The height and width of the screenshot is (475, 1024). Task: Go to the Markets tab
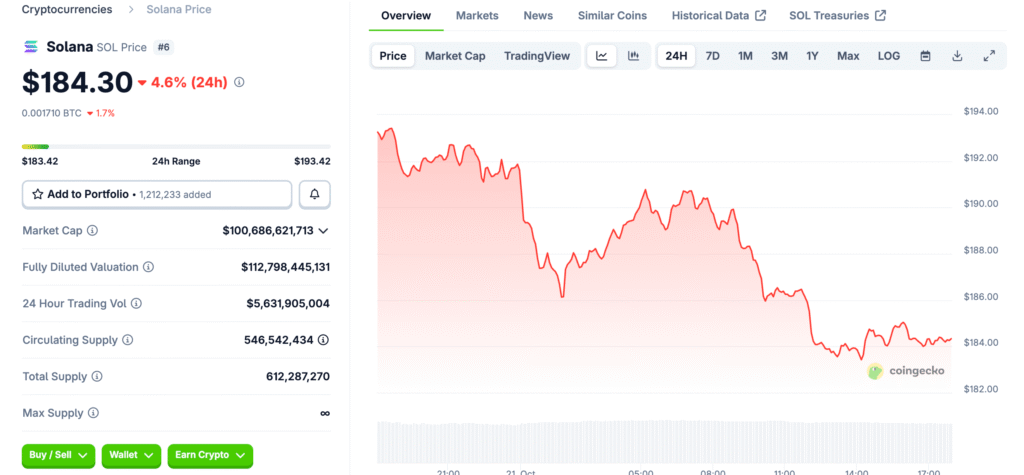click(477, 16)
